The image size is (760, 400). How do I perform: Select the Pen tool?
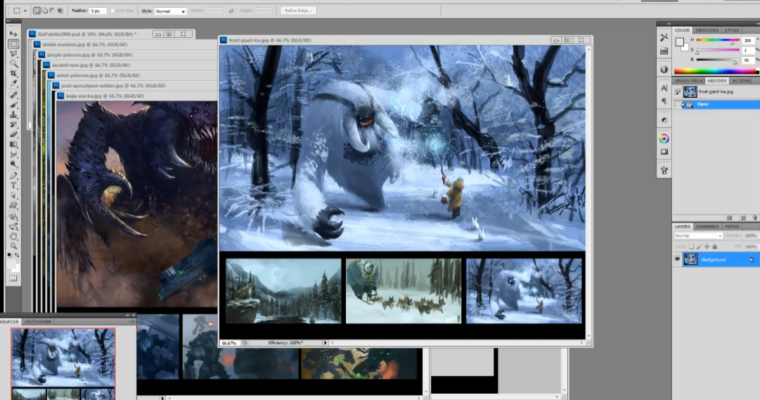[x=14, y=175]
